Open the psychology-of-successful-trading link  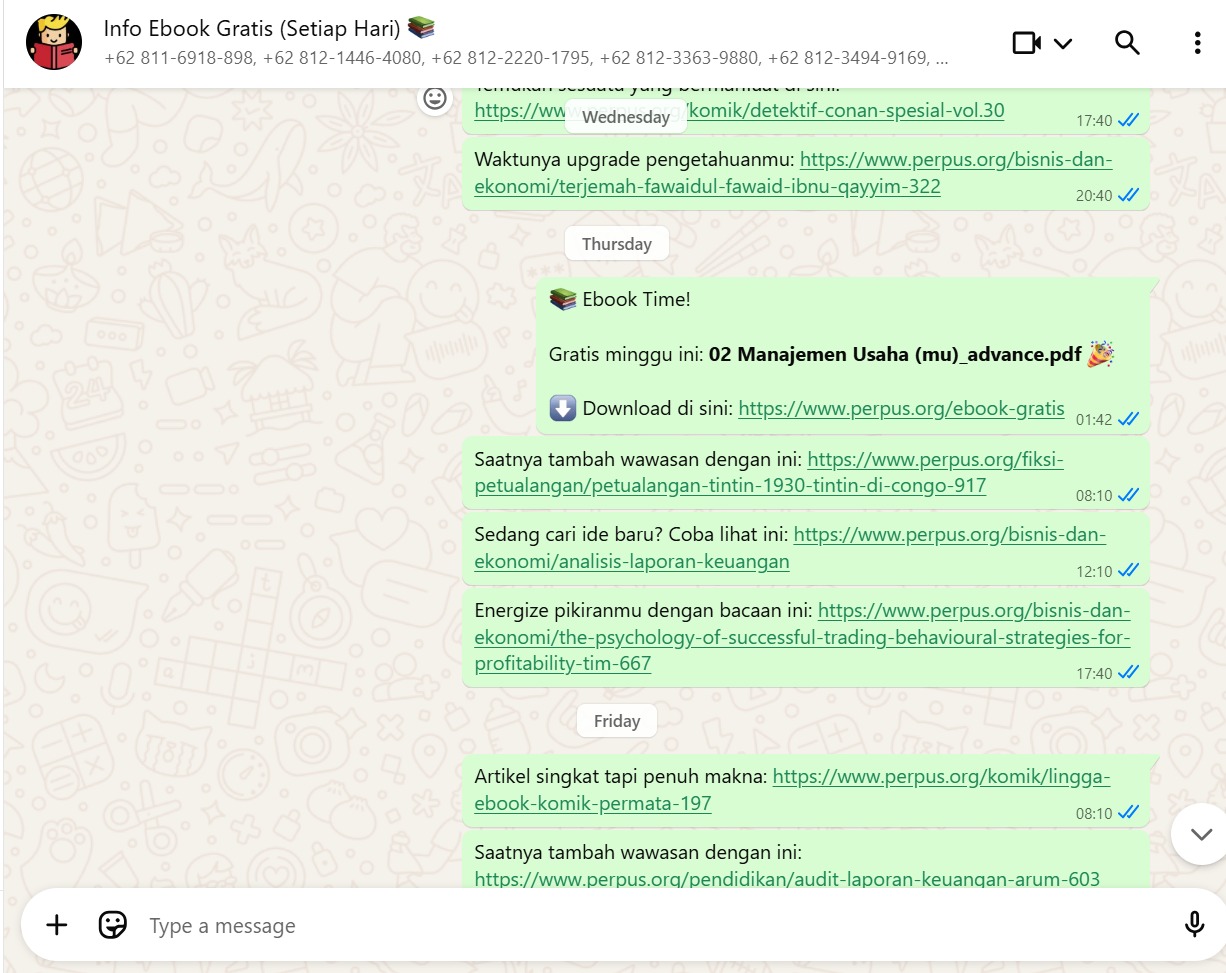pos(802,637)
